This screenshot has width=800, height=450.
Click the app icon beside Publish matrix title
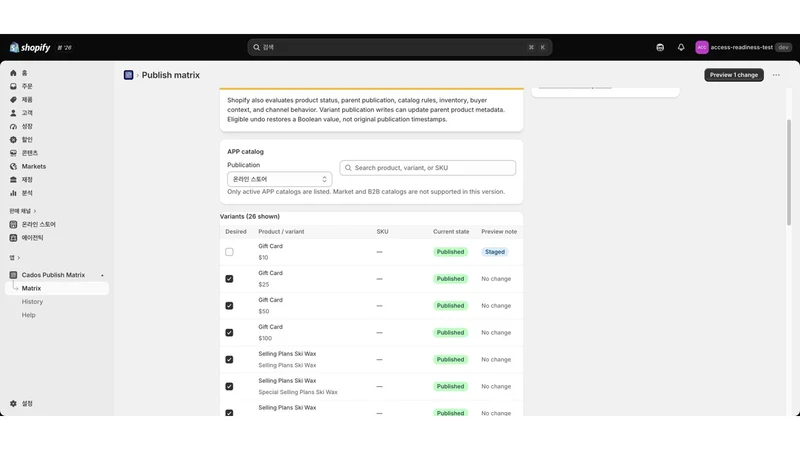[129, 75]
